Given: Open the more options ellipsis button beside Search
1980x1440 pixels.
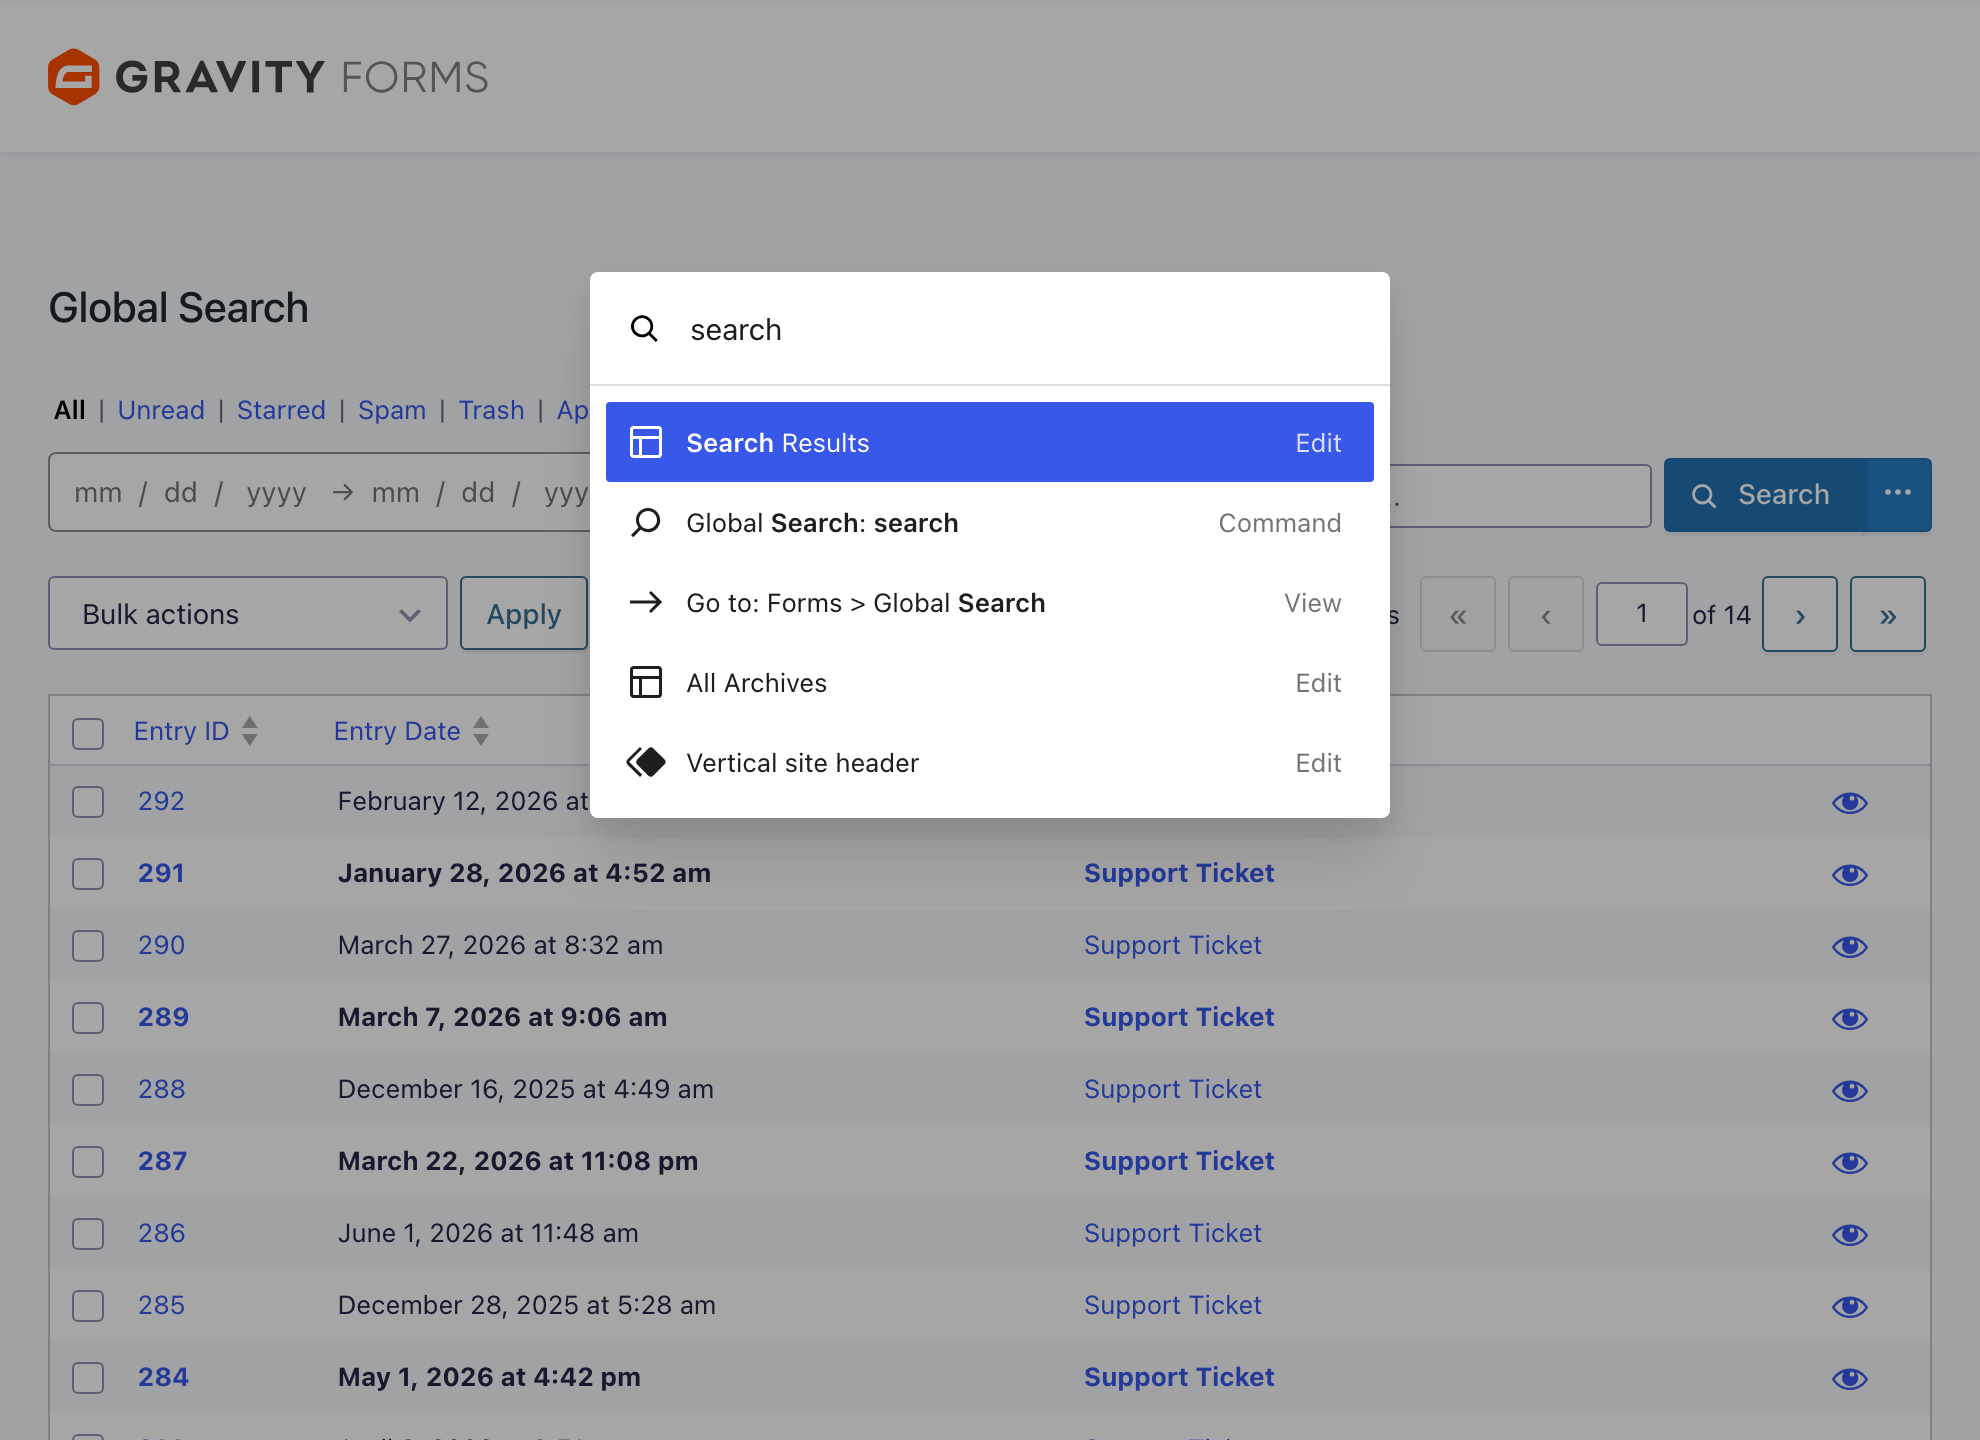Looking at the screenshot, I should coord(1898,494).
